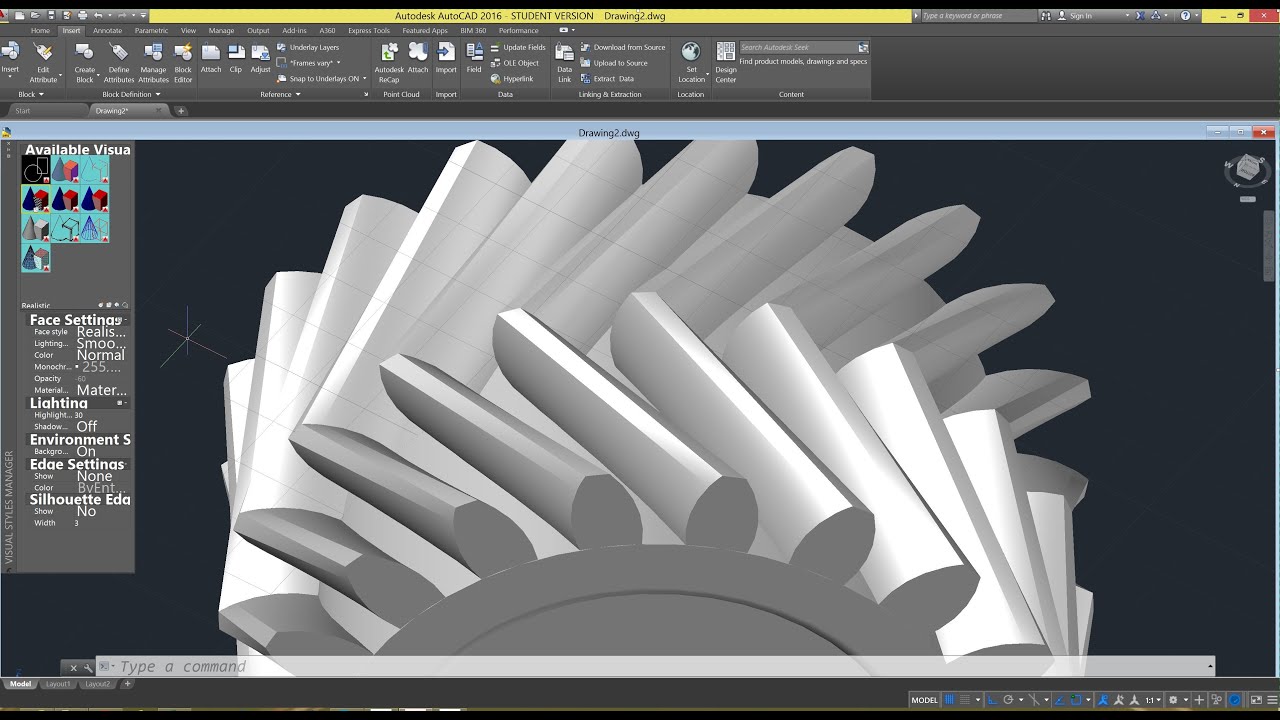Image resolution: width=1280 pixels, height=720 pixels.
Task: Add a new layout with plus tab
Action: 127,684
